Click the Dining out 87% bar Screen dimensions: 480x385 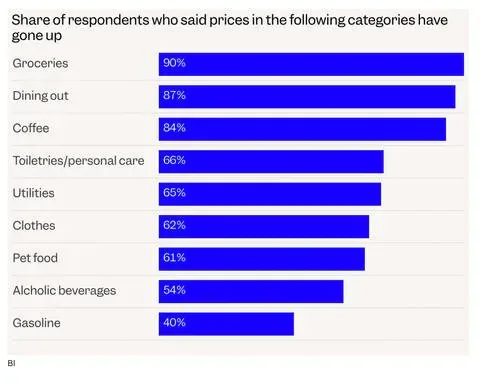307,97
